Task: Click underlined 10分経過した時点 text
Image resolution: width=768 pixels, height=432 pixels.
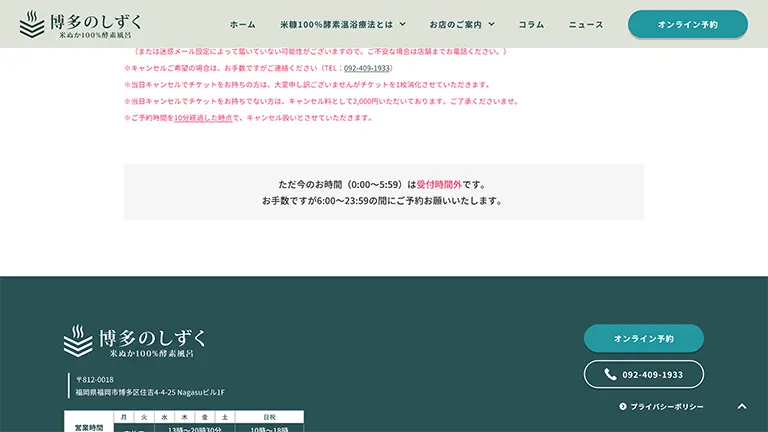Action: [203, 118]
